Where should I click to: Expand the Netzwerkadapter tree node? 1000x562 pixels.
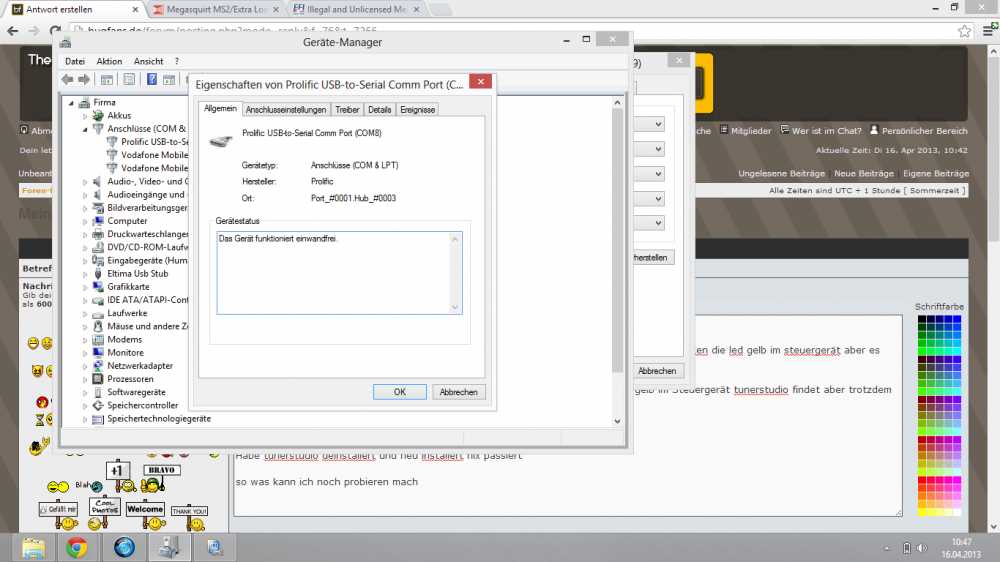pyautogui.click(x=85, y=366)
